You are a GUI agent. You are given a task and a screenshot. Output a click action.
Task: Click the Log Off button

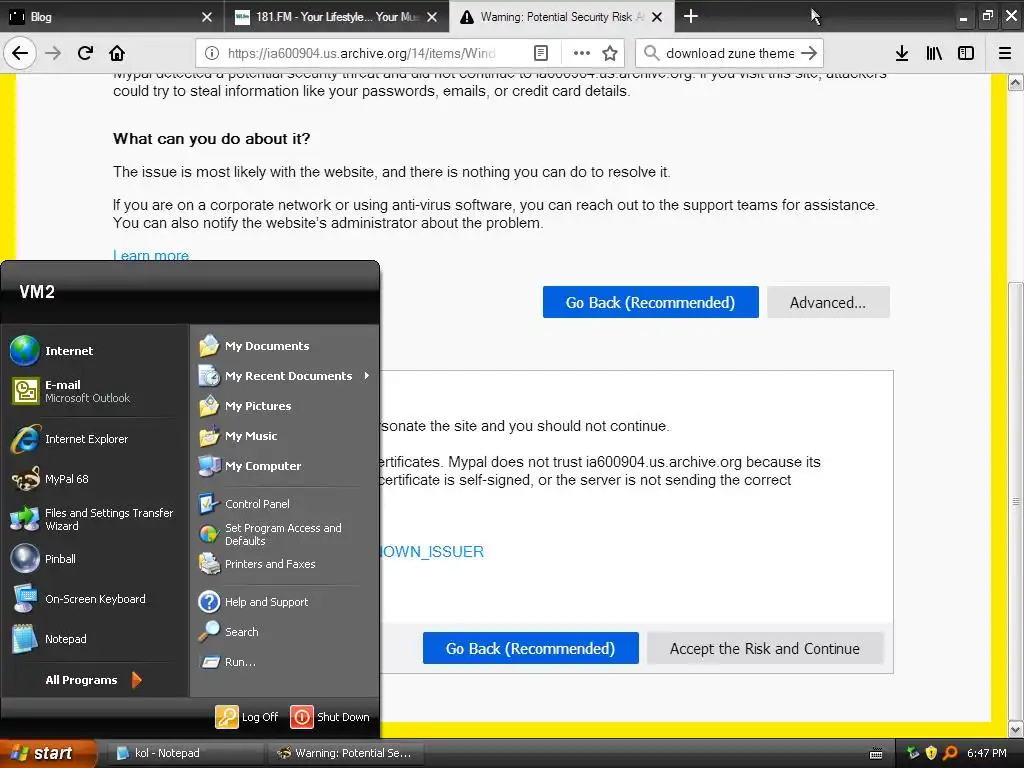248,716
